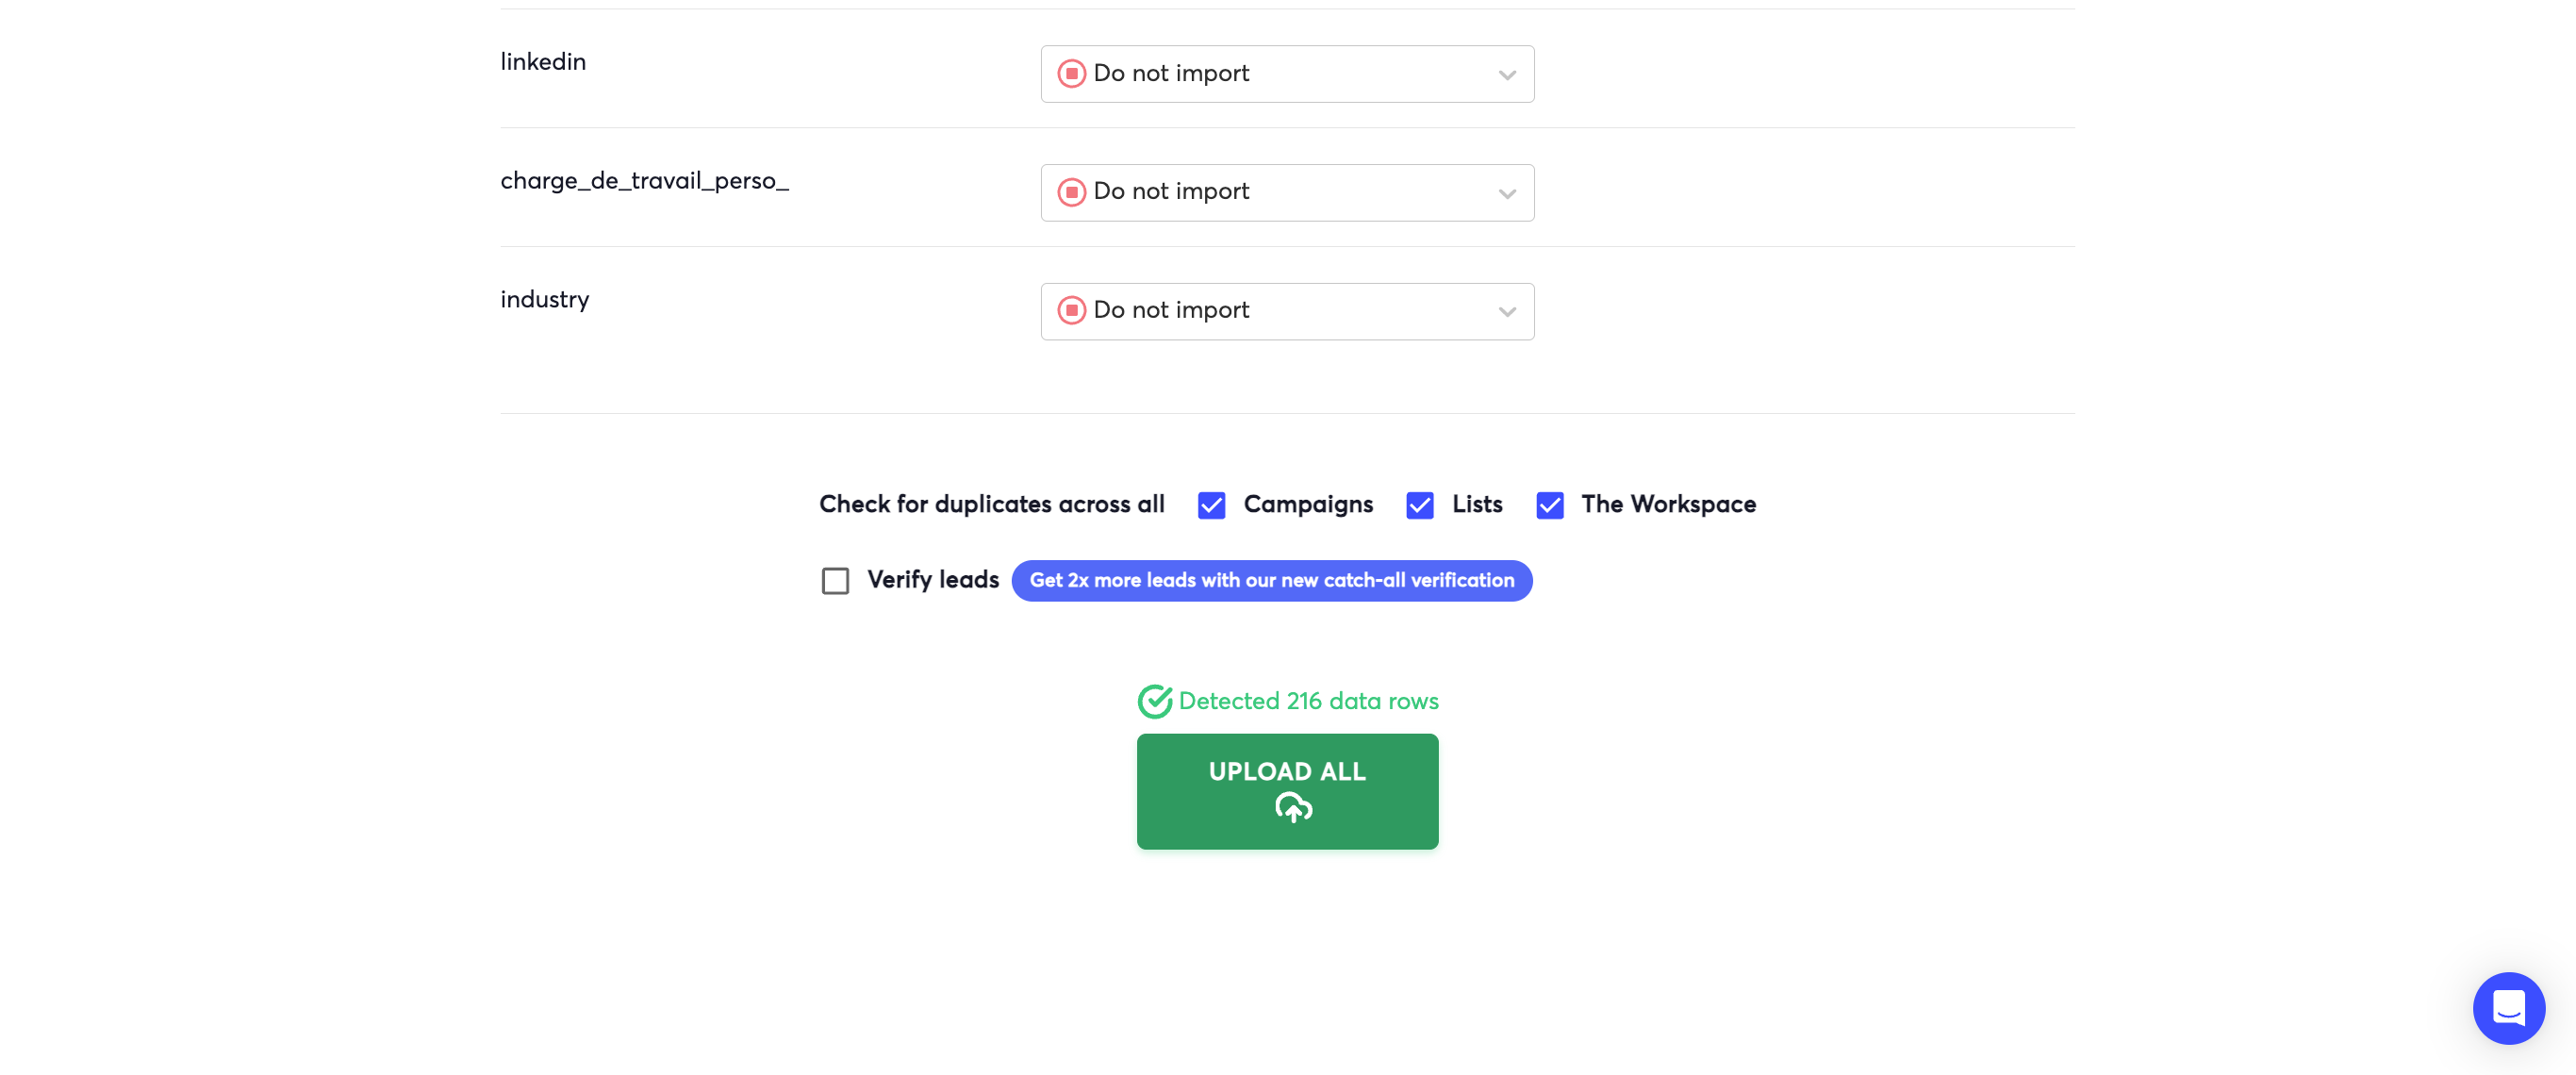
Task: Uncheck the Lists duplicate check
Action: (1419, 505)
